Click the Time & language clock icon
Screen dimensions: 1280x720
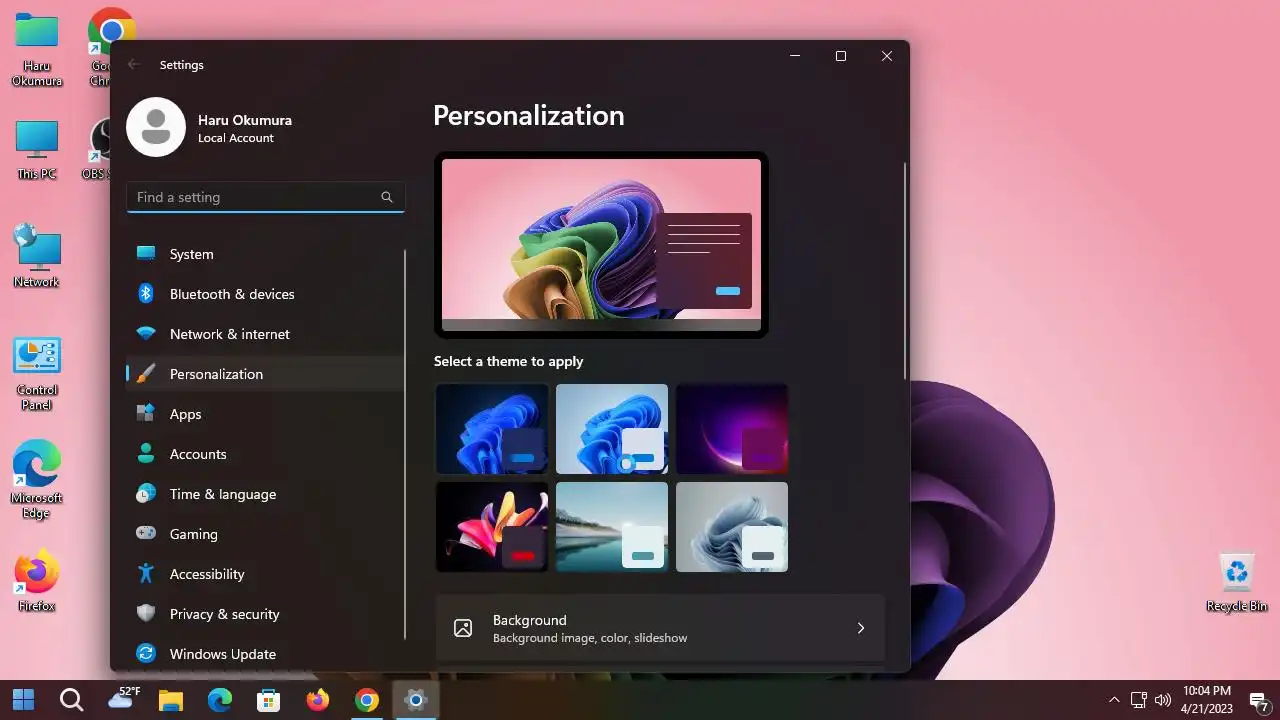tap(146, 493)
